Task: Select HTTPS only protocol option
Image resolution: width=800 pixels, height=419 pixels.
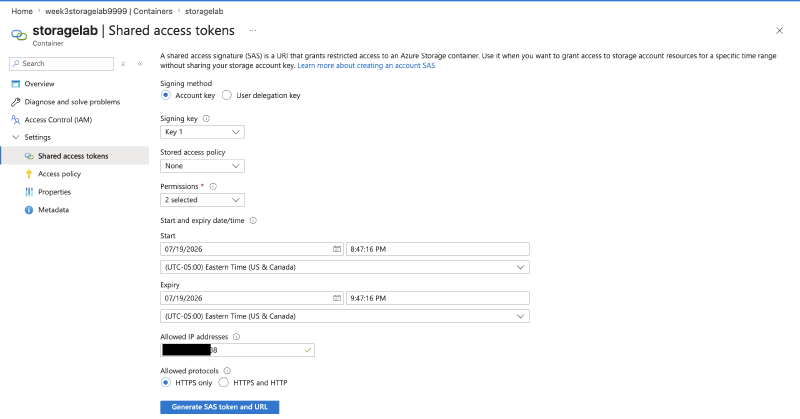Action: pyautogui.click(x=166, y=382)
